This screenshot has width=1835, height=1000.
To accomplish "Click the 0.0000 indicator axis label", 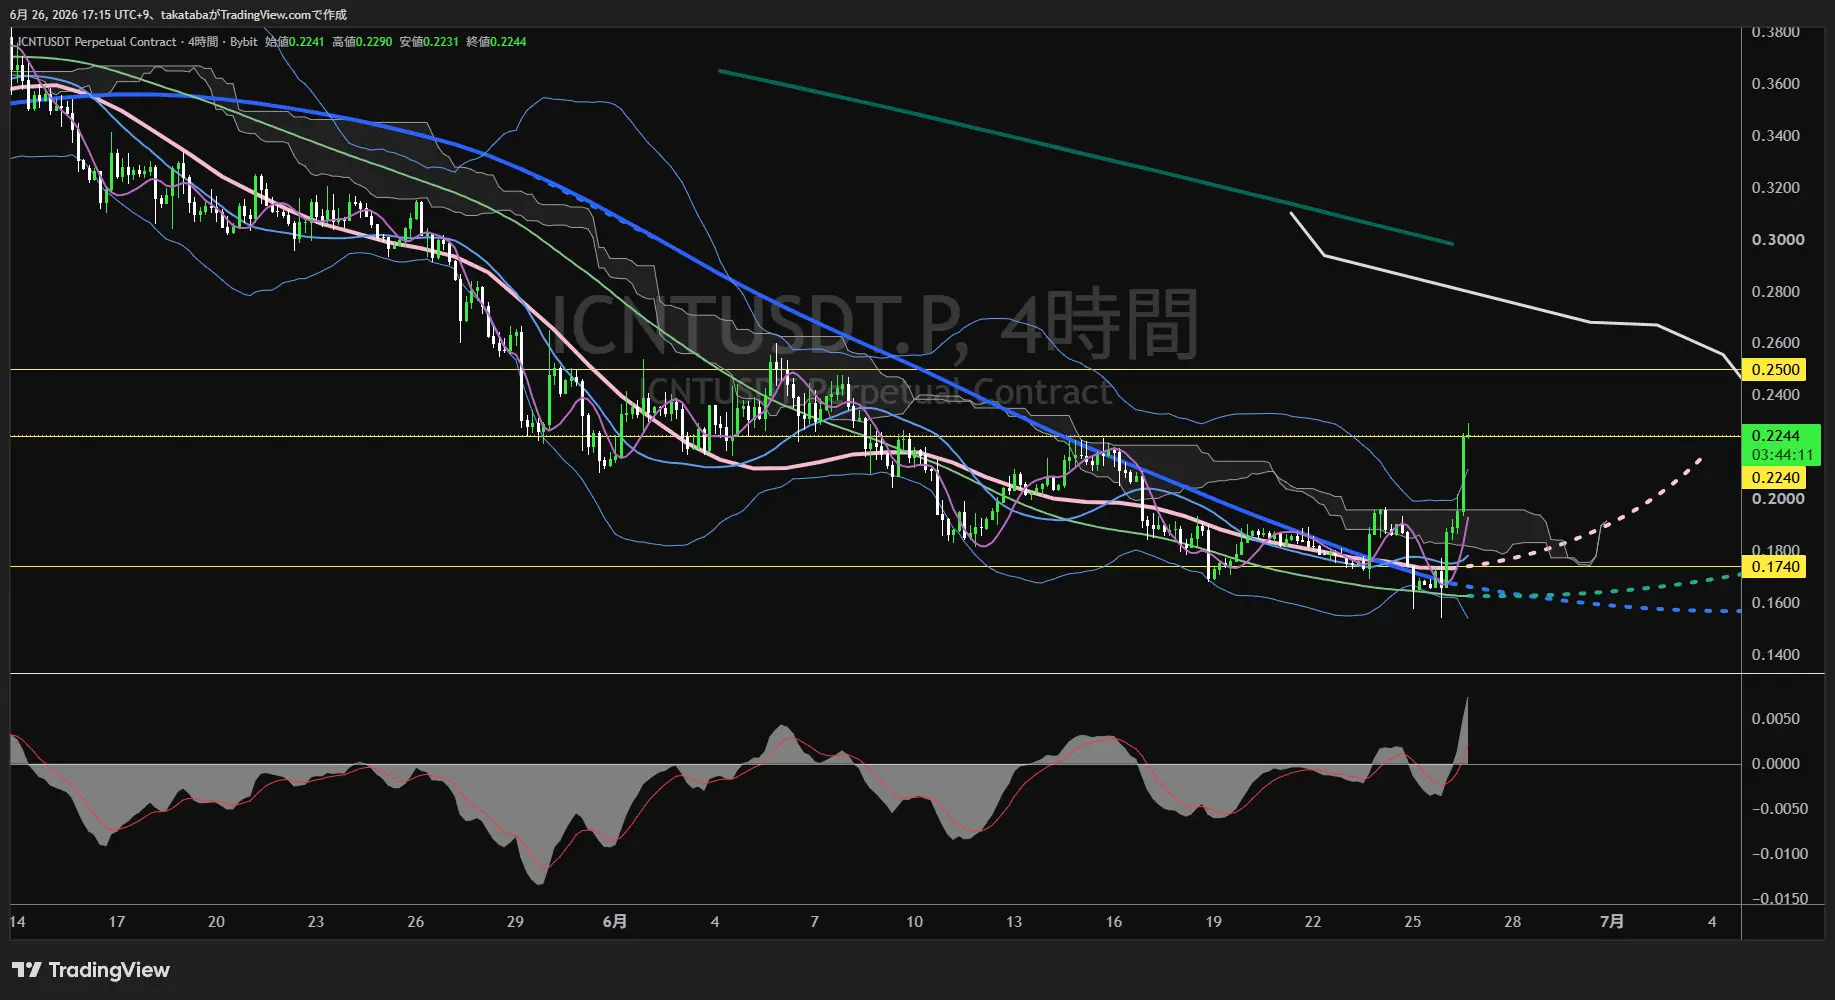I will (1775, 764).
